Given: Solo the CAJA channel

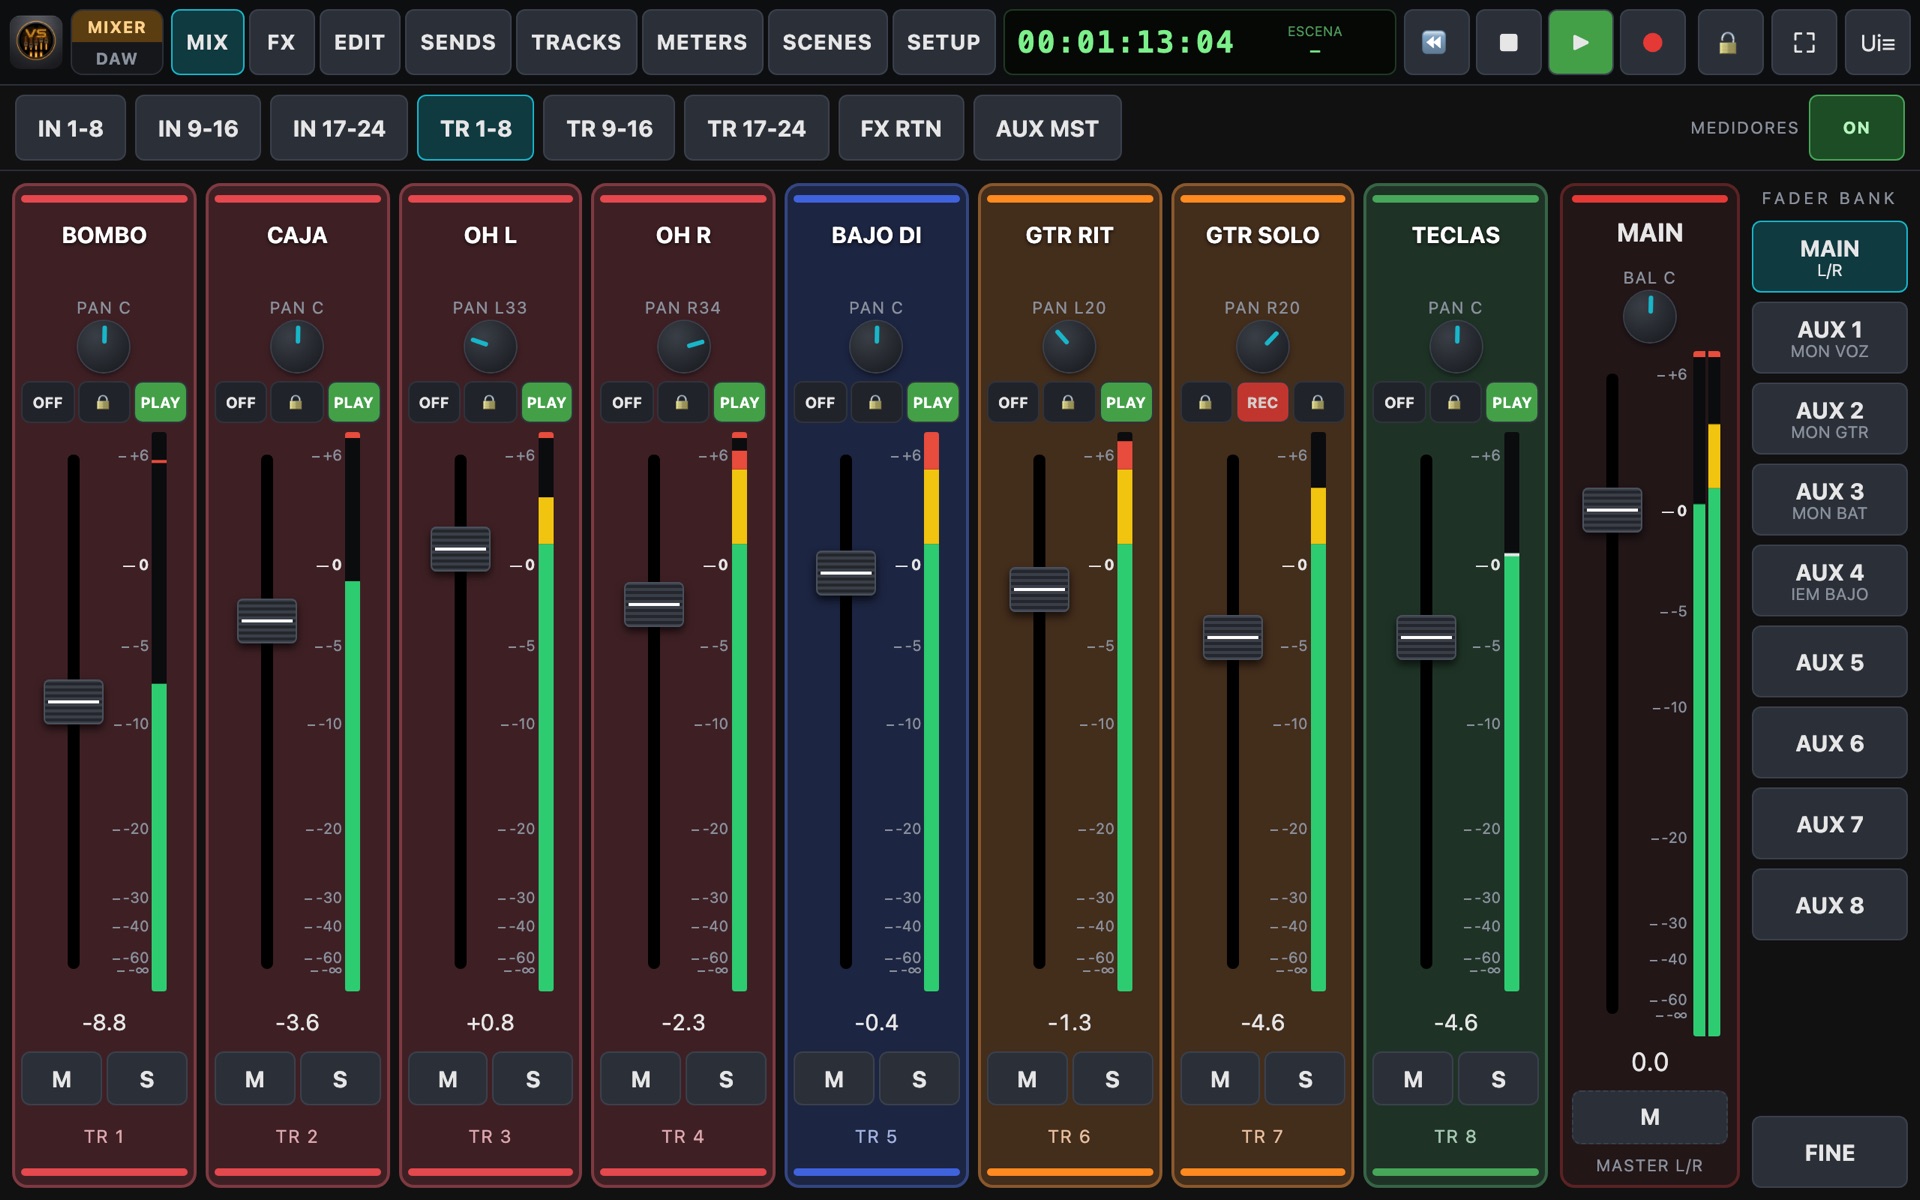Looking at the screenshot, I should [x=340, y=1079].
